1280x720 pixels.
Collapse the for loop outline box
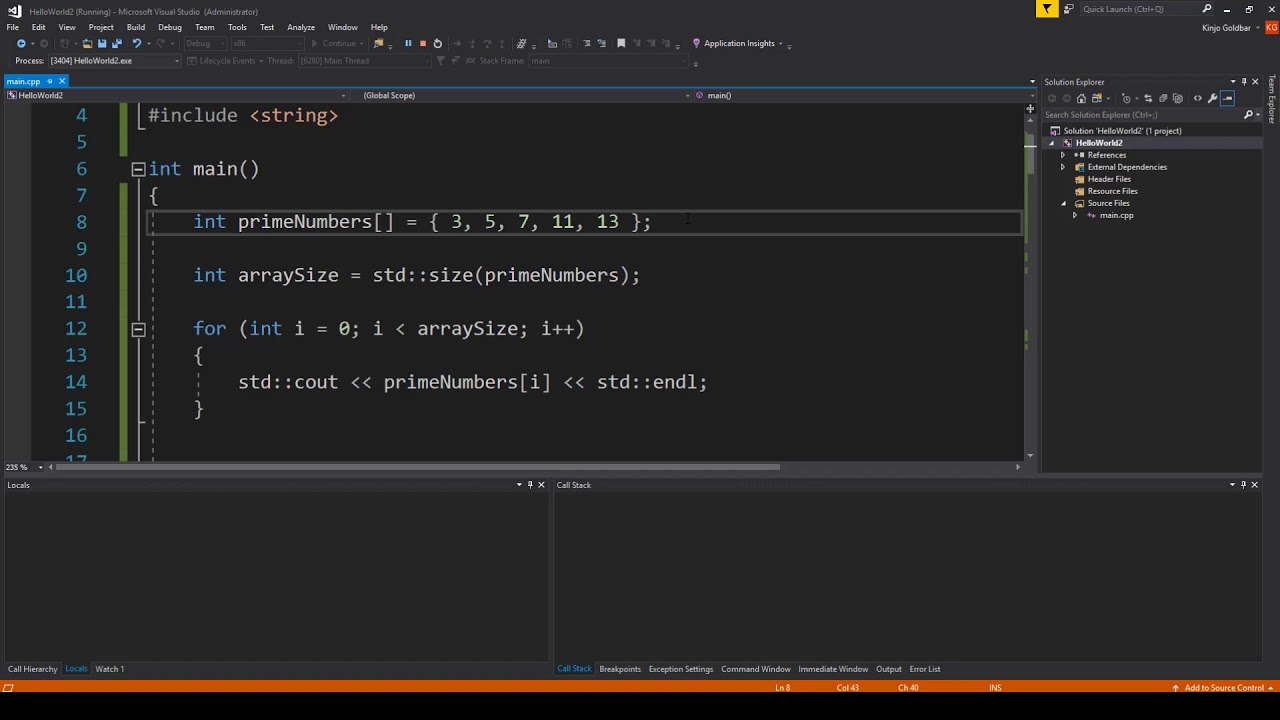138,329
